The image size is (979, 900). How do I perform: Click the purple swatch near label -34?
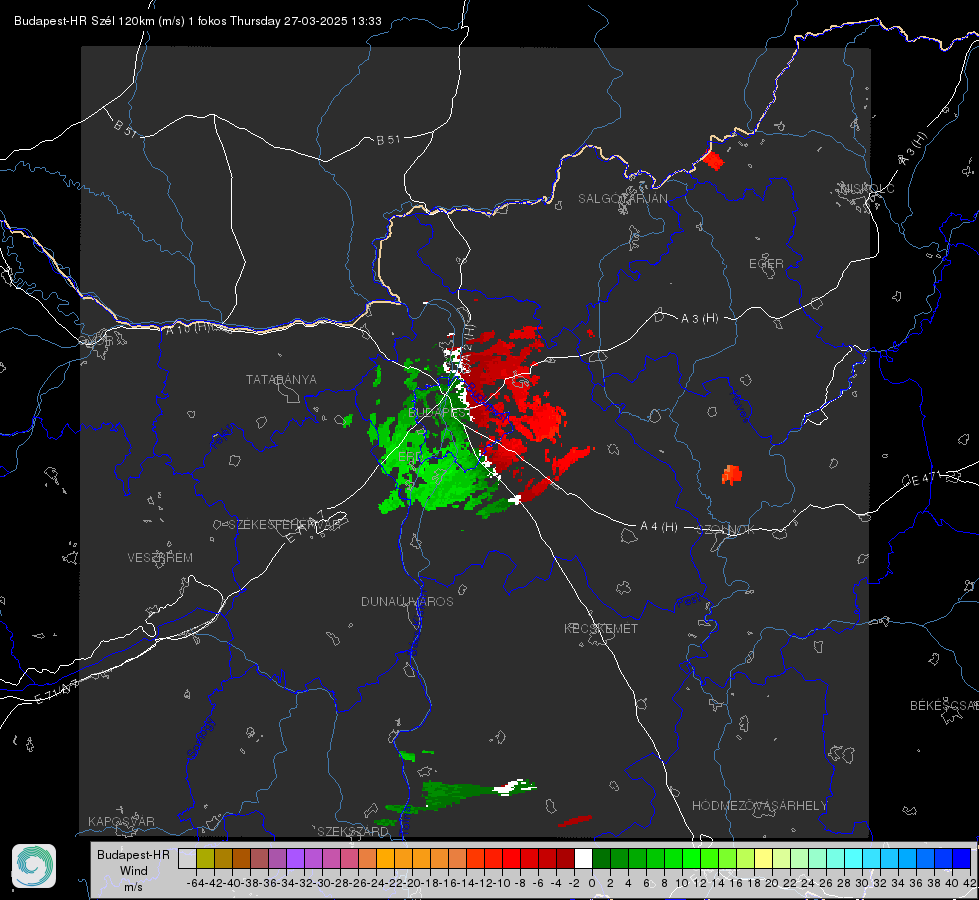295,858
